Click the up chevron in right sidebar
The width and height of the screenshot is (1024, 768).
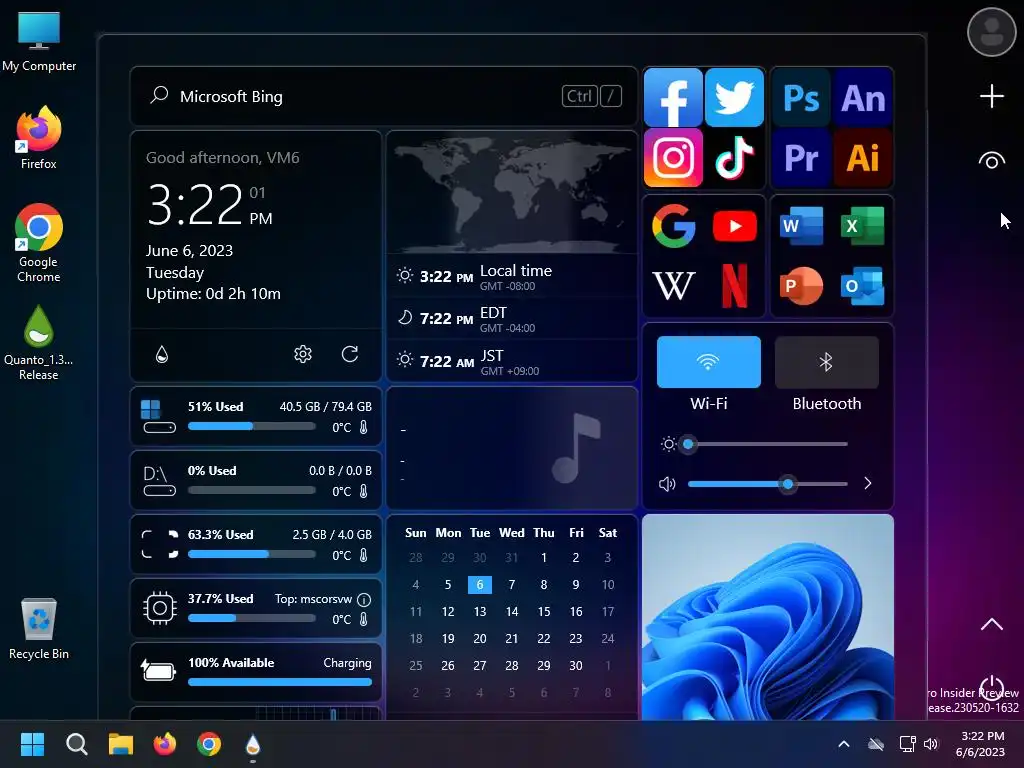coord(991,624)
